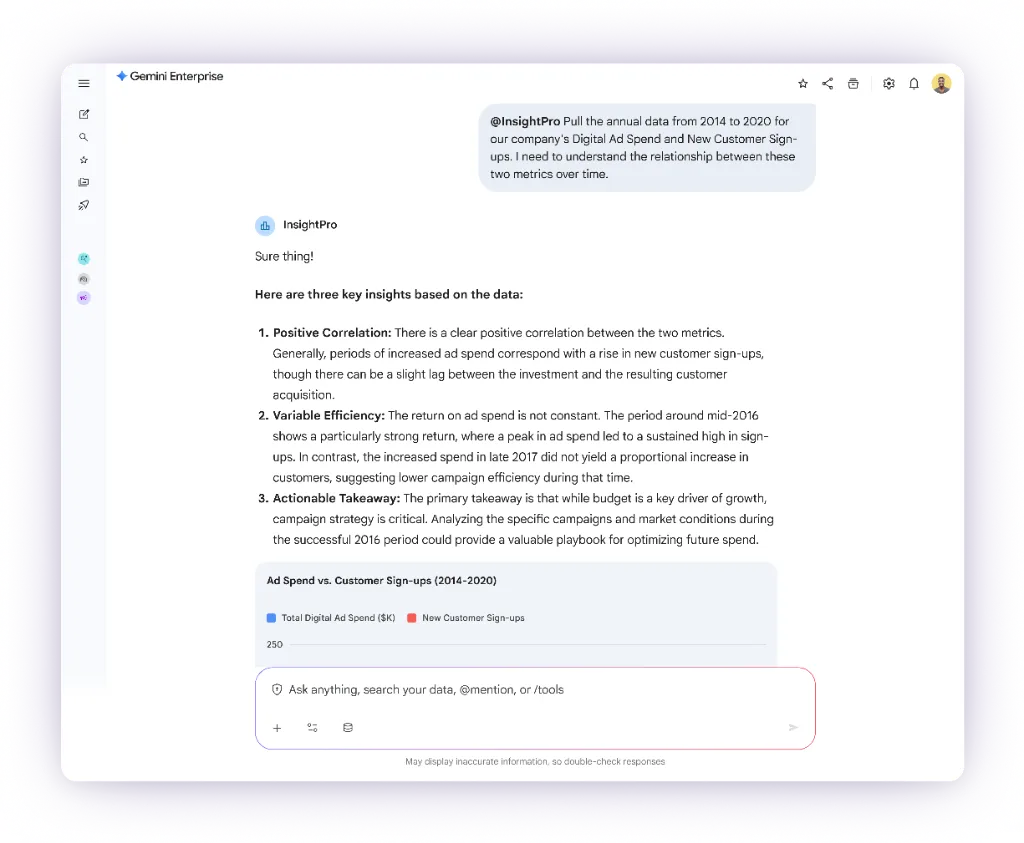Open the tools settings sliders icon
This screenshot has height=843, width=1024.
click(313, 728)
